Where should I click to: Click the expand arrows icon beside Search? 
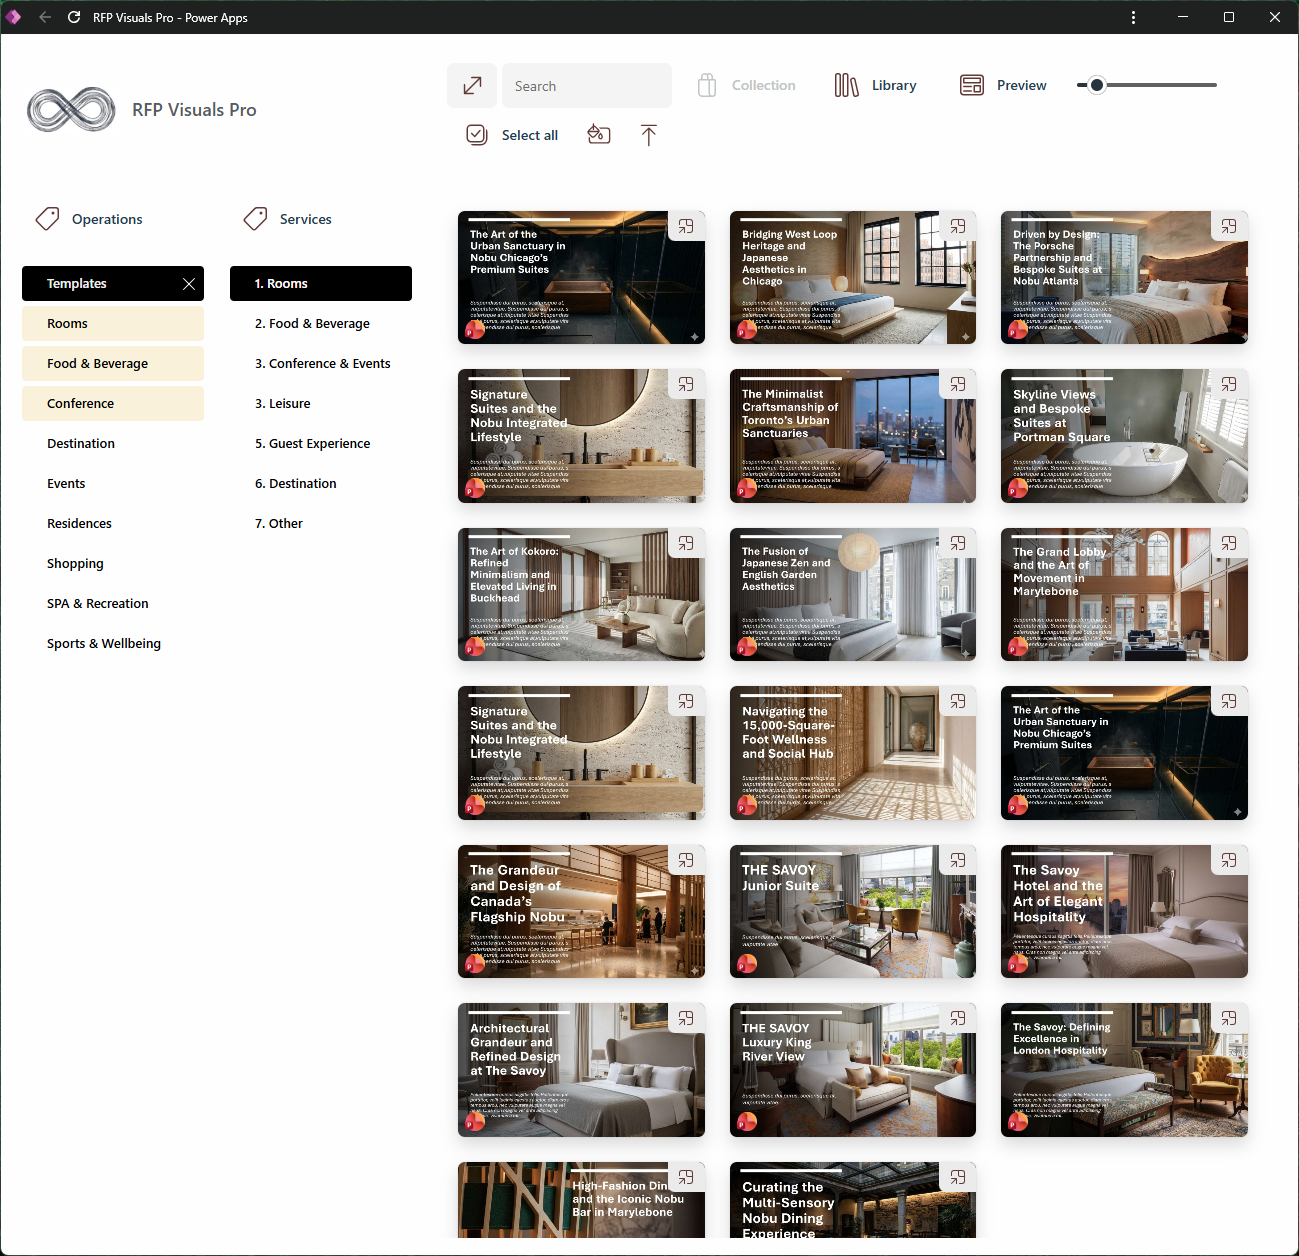[x=472, y=86]
